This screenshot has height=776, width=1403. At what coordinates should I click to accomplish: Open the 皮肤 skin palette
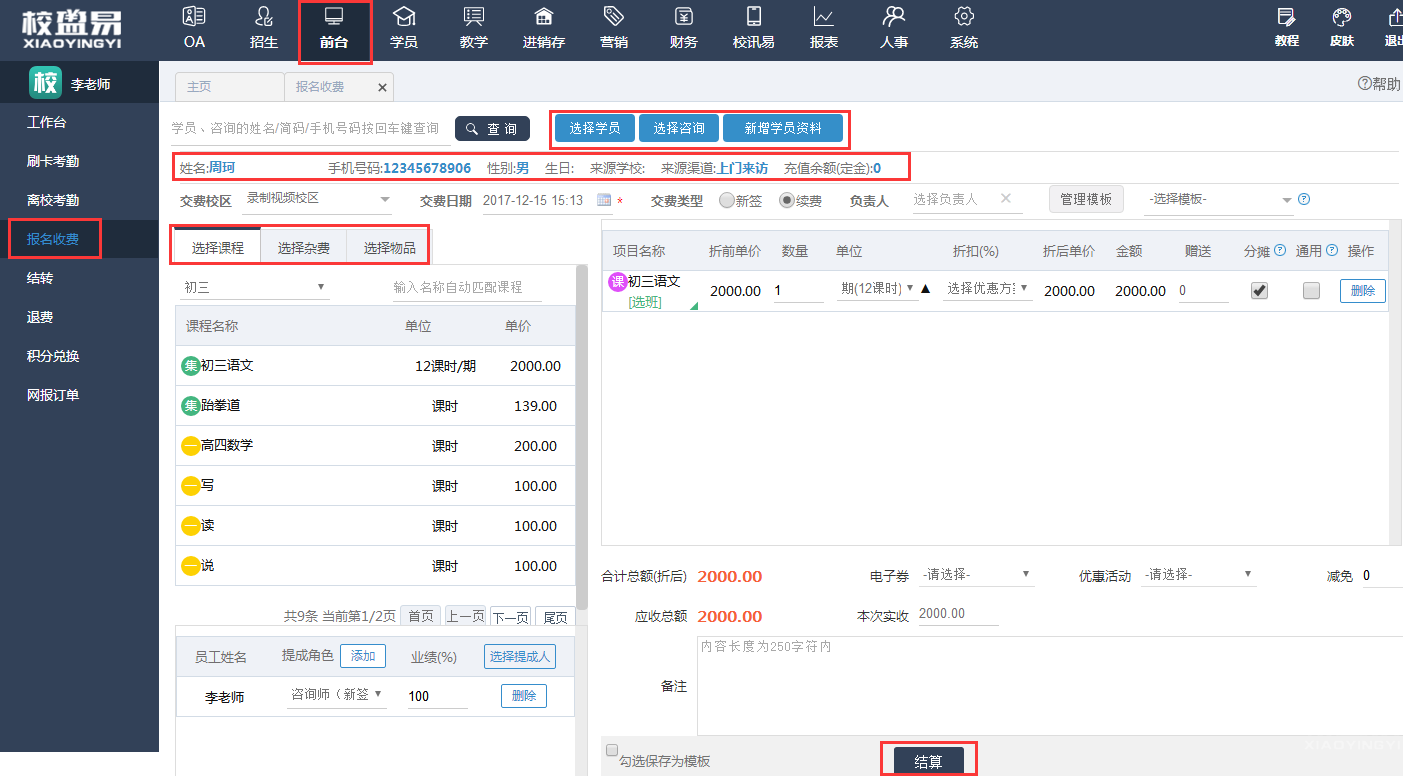(x=1342, y=18)
